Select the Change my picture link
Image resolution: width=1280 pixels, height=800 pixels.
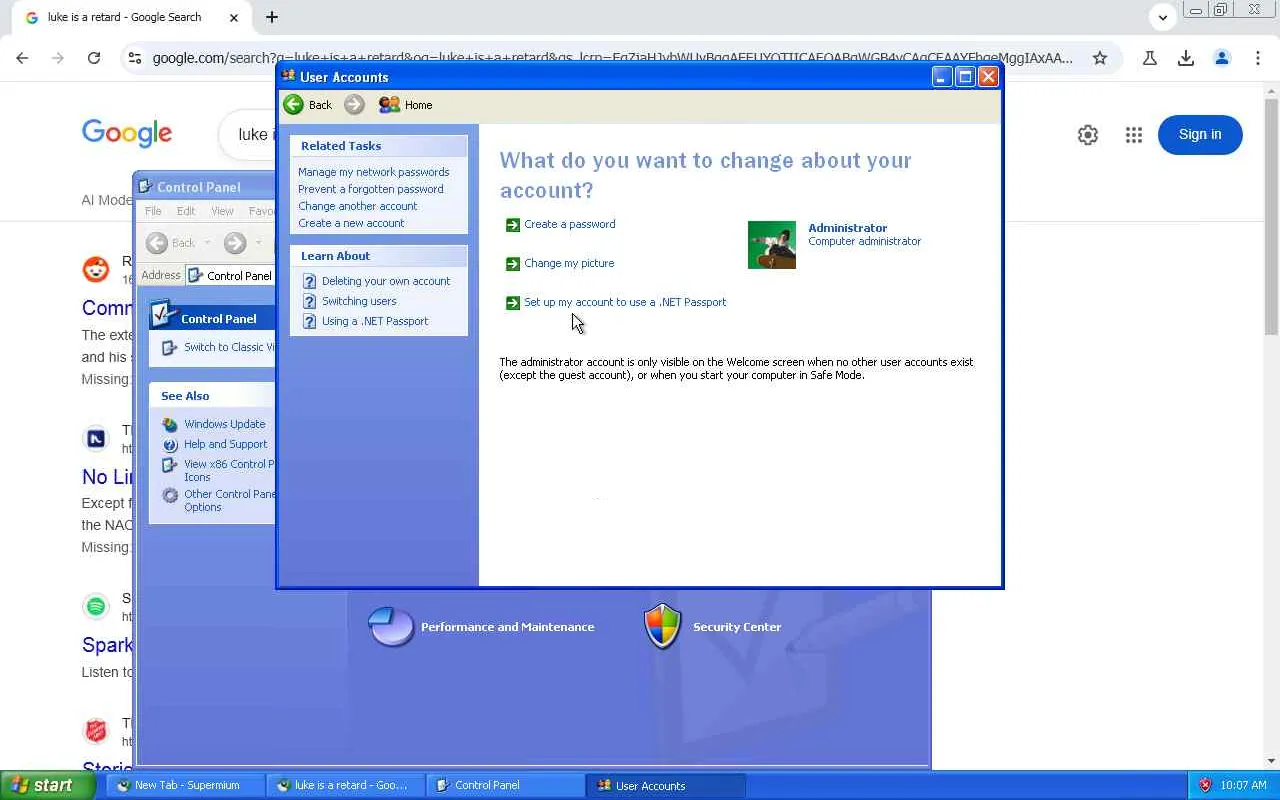[569, 263]
